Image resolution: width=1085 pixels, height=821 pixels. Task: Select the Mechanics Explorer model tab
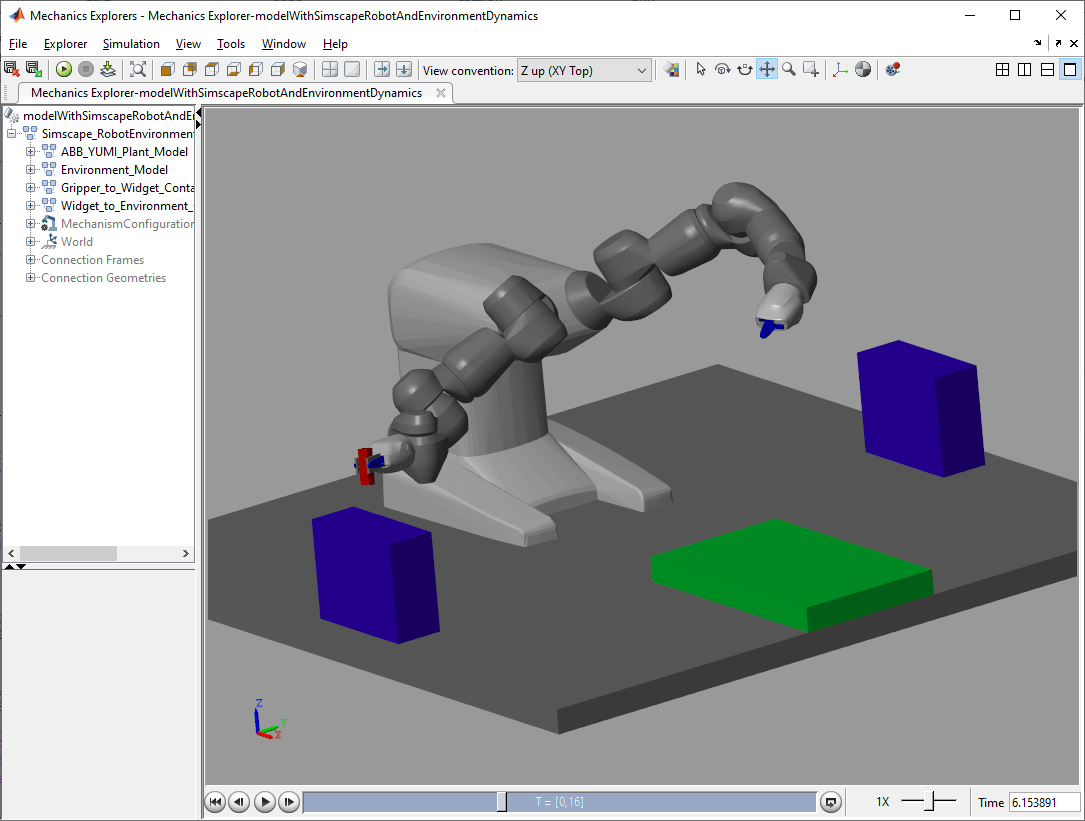coord(225,92)
